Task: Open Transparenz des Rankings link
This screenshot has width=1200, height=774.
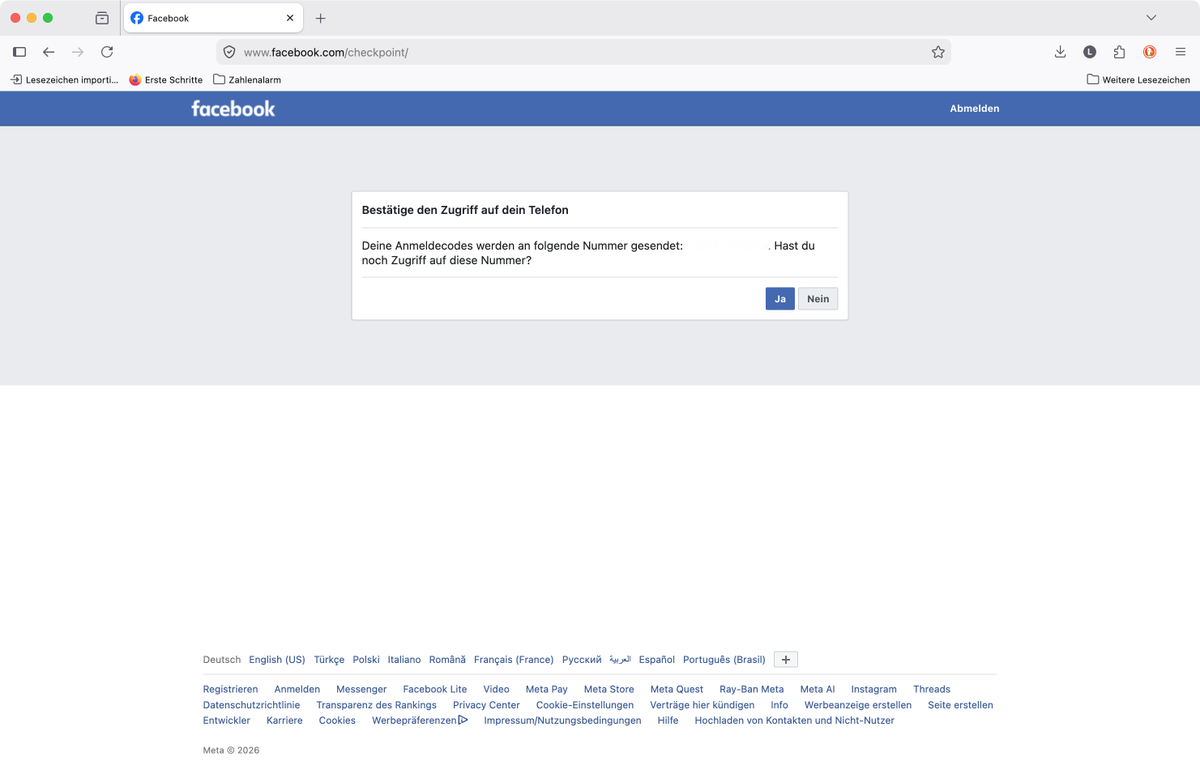Action: [376, 705]
